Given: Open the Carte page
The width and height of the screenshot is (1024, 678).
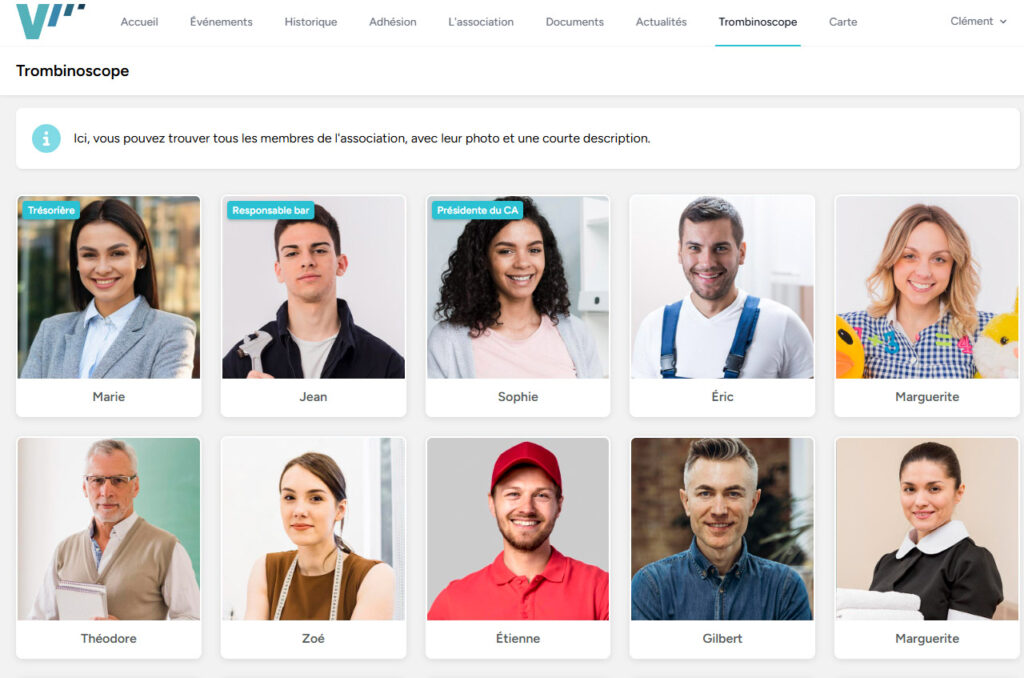Looking at the screenshot, I should (842, 22).
